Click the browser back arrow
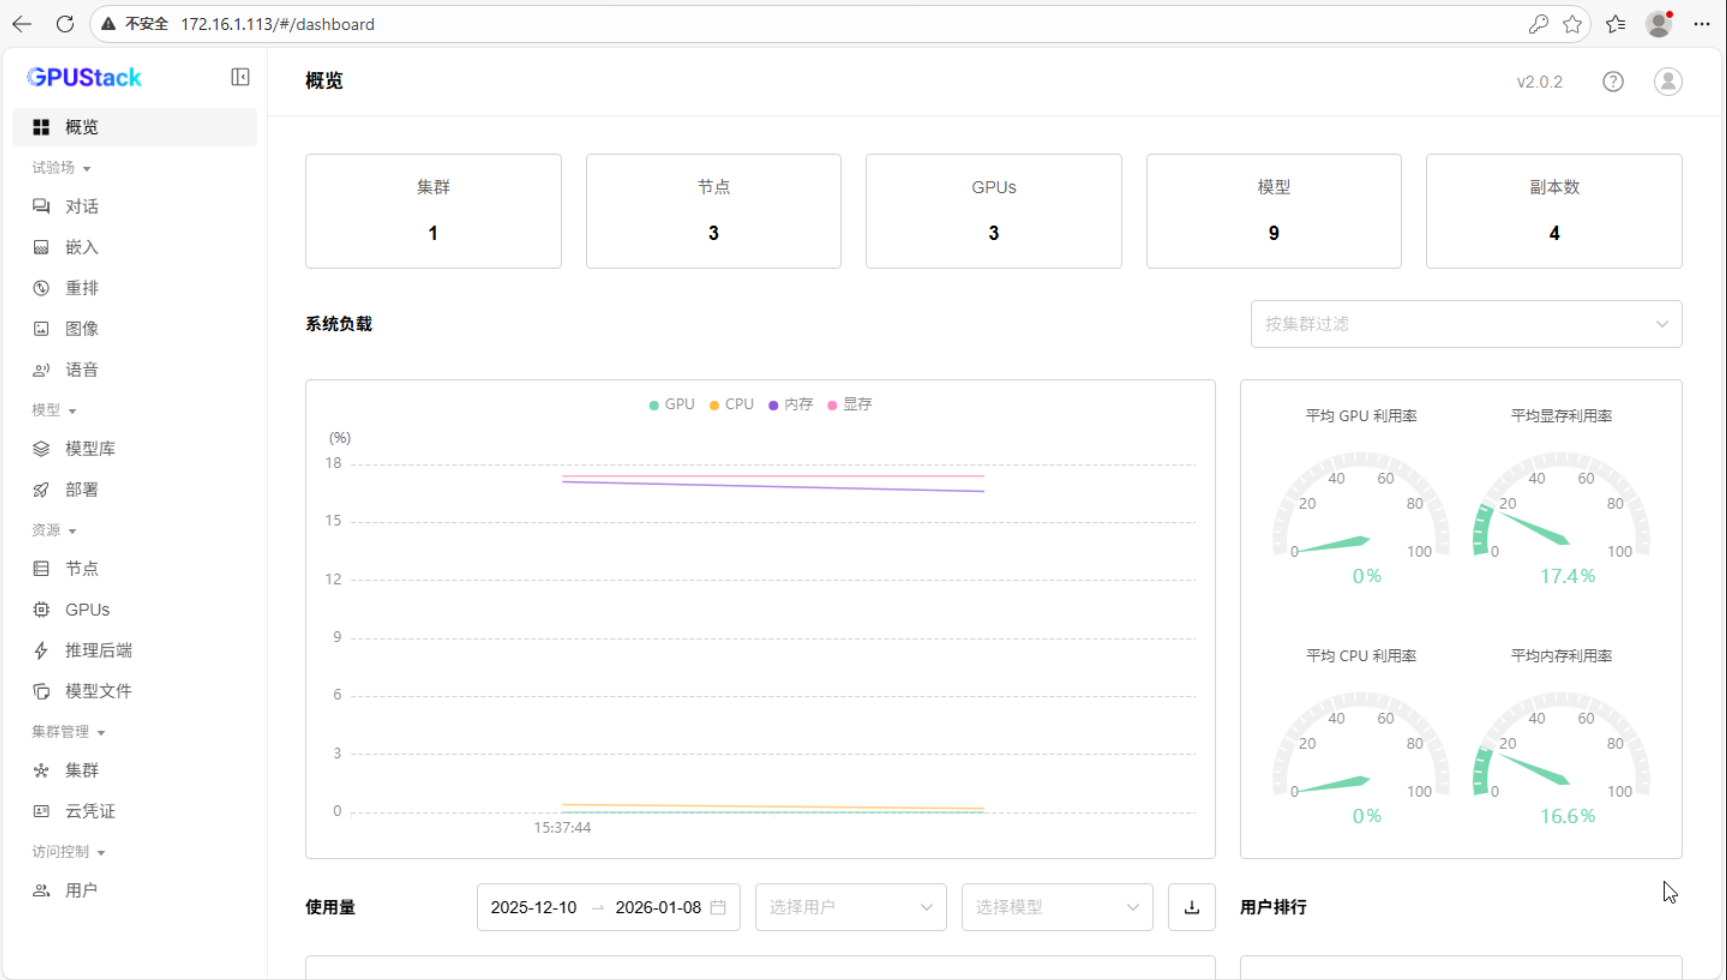Image resolution: width=1727 pixels, height=980 pixels. (x=22, y=24)
